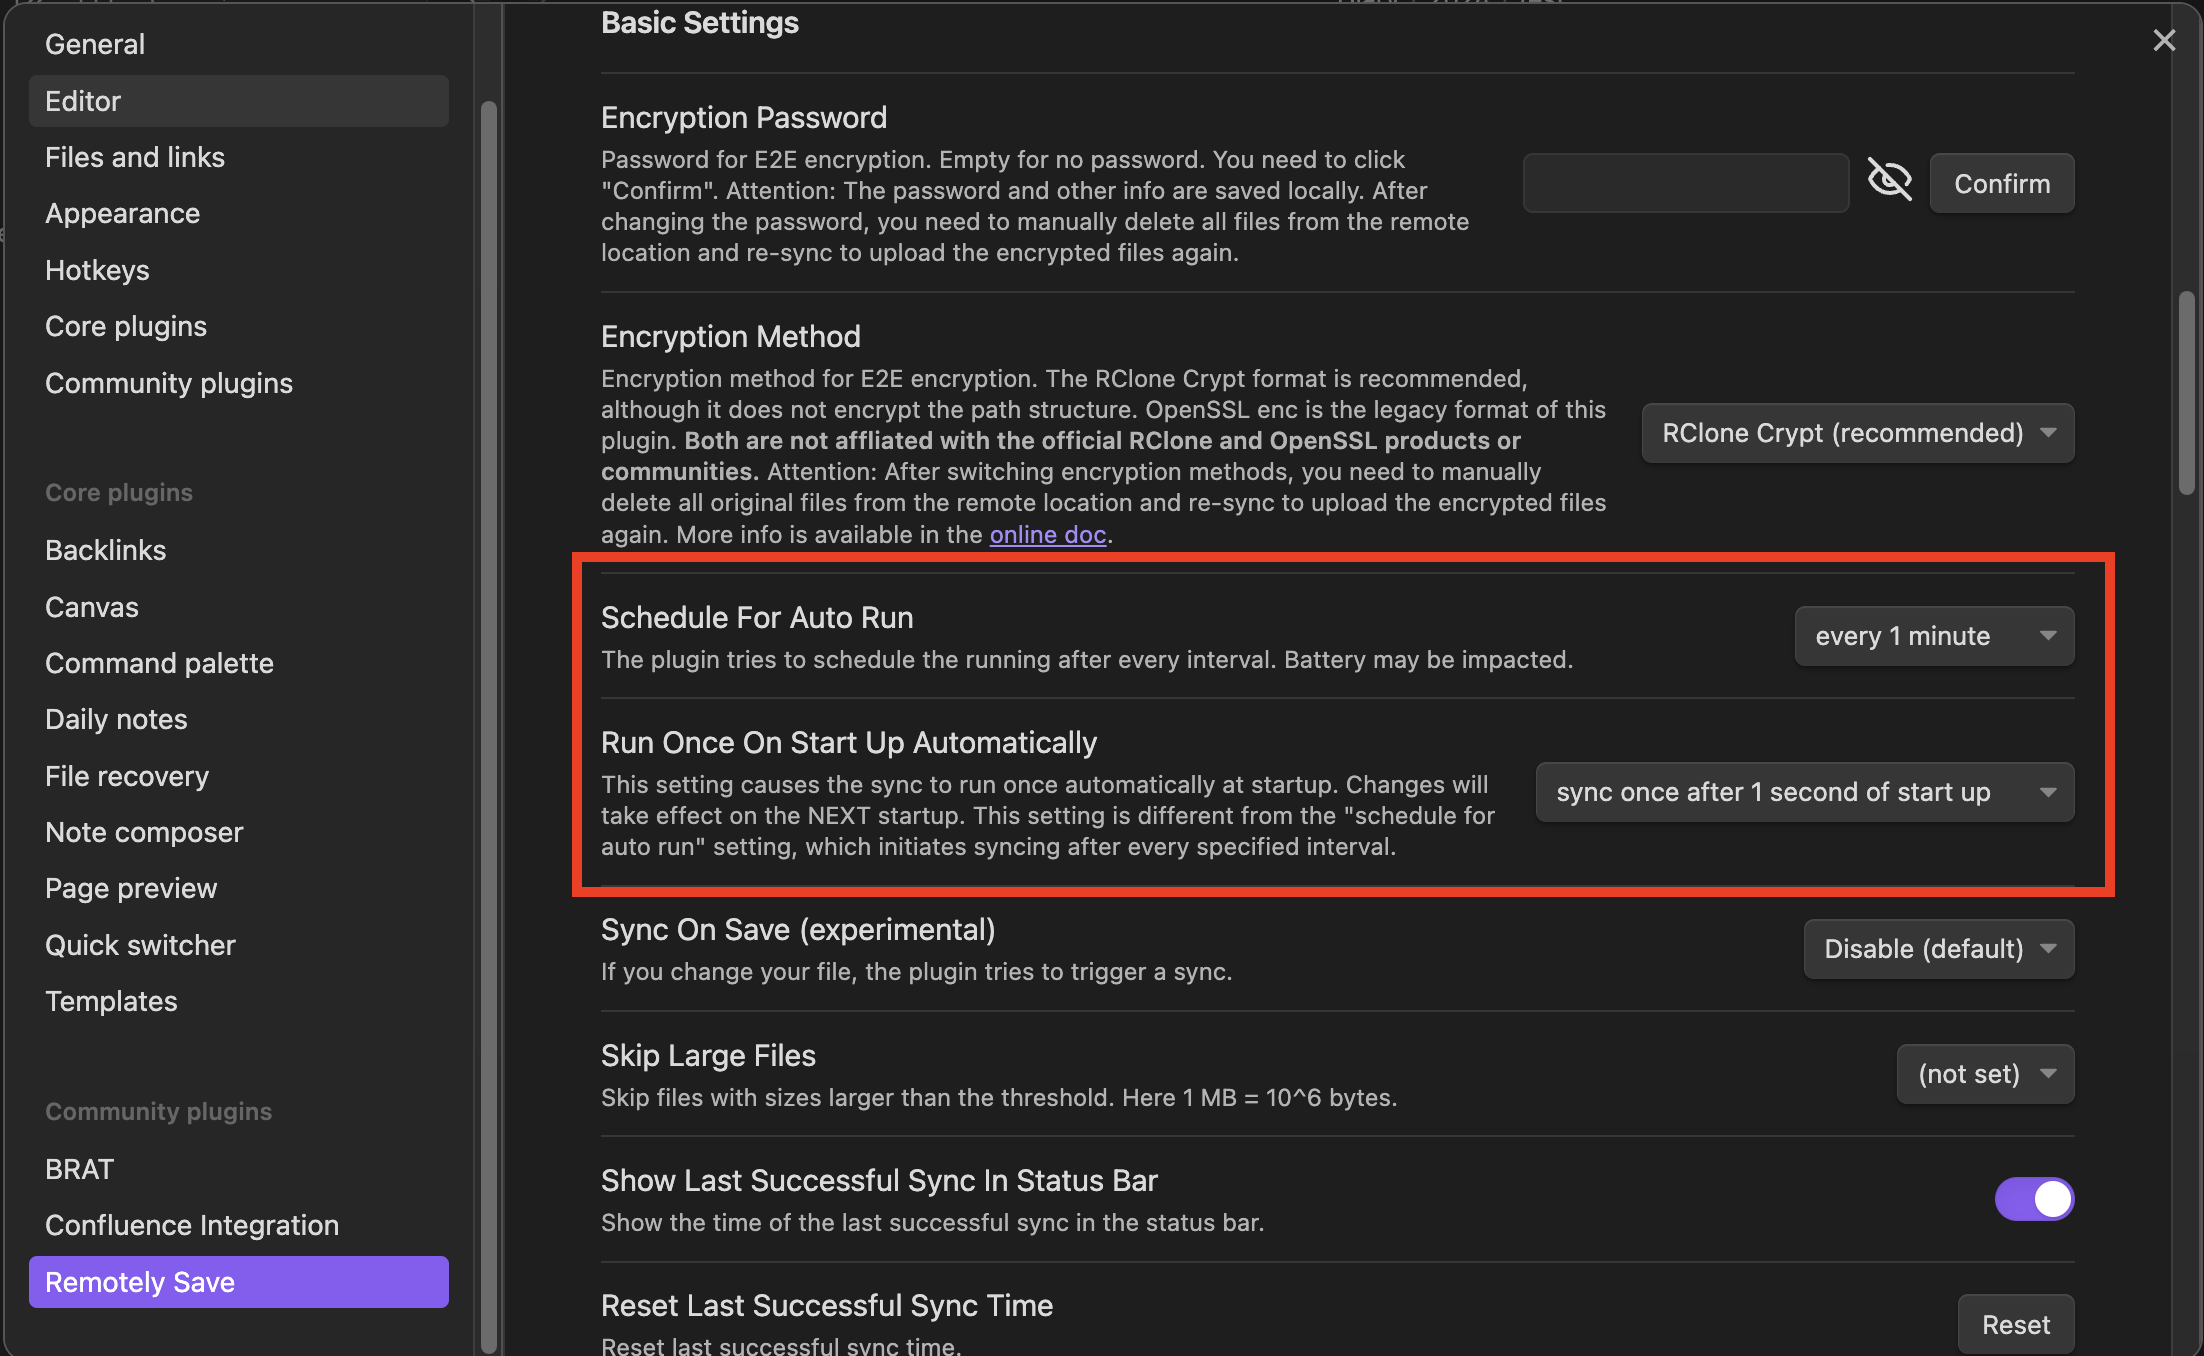Image resolution: width=2204 pixels, height=1356 pixels.
Task: Click the Confirm password button
Action: (x=2001, y=184)
